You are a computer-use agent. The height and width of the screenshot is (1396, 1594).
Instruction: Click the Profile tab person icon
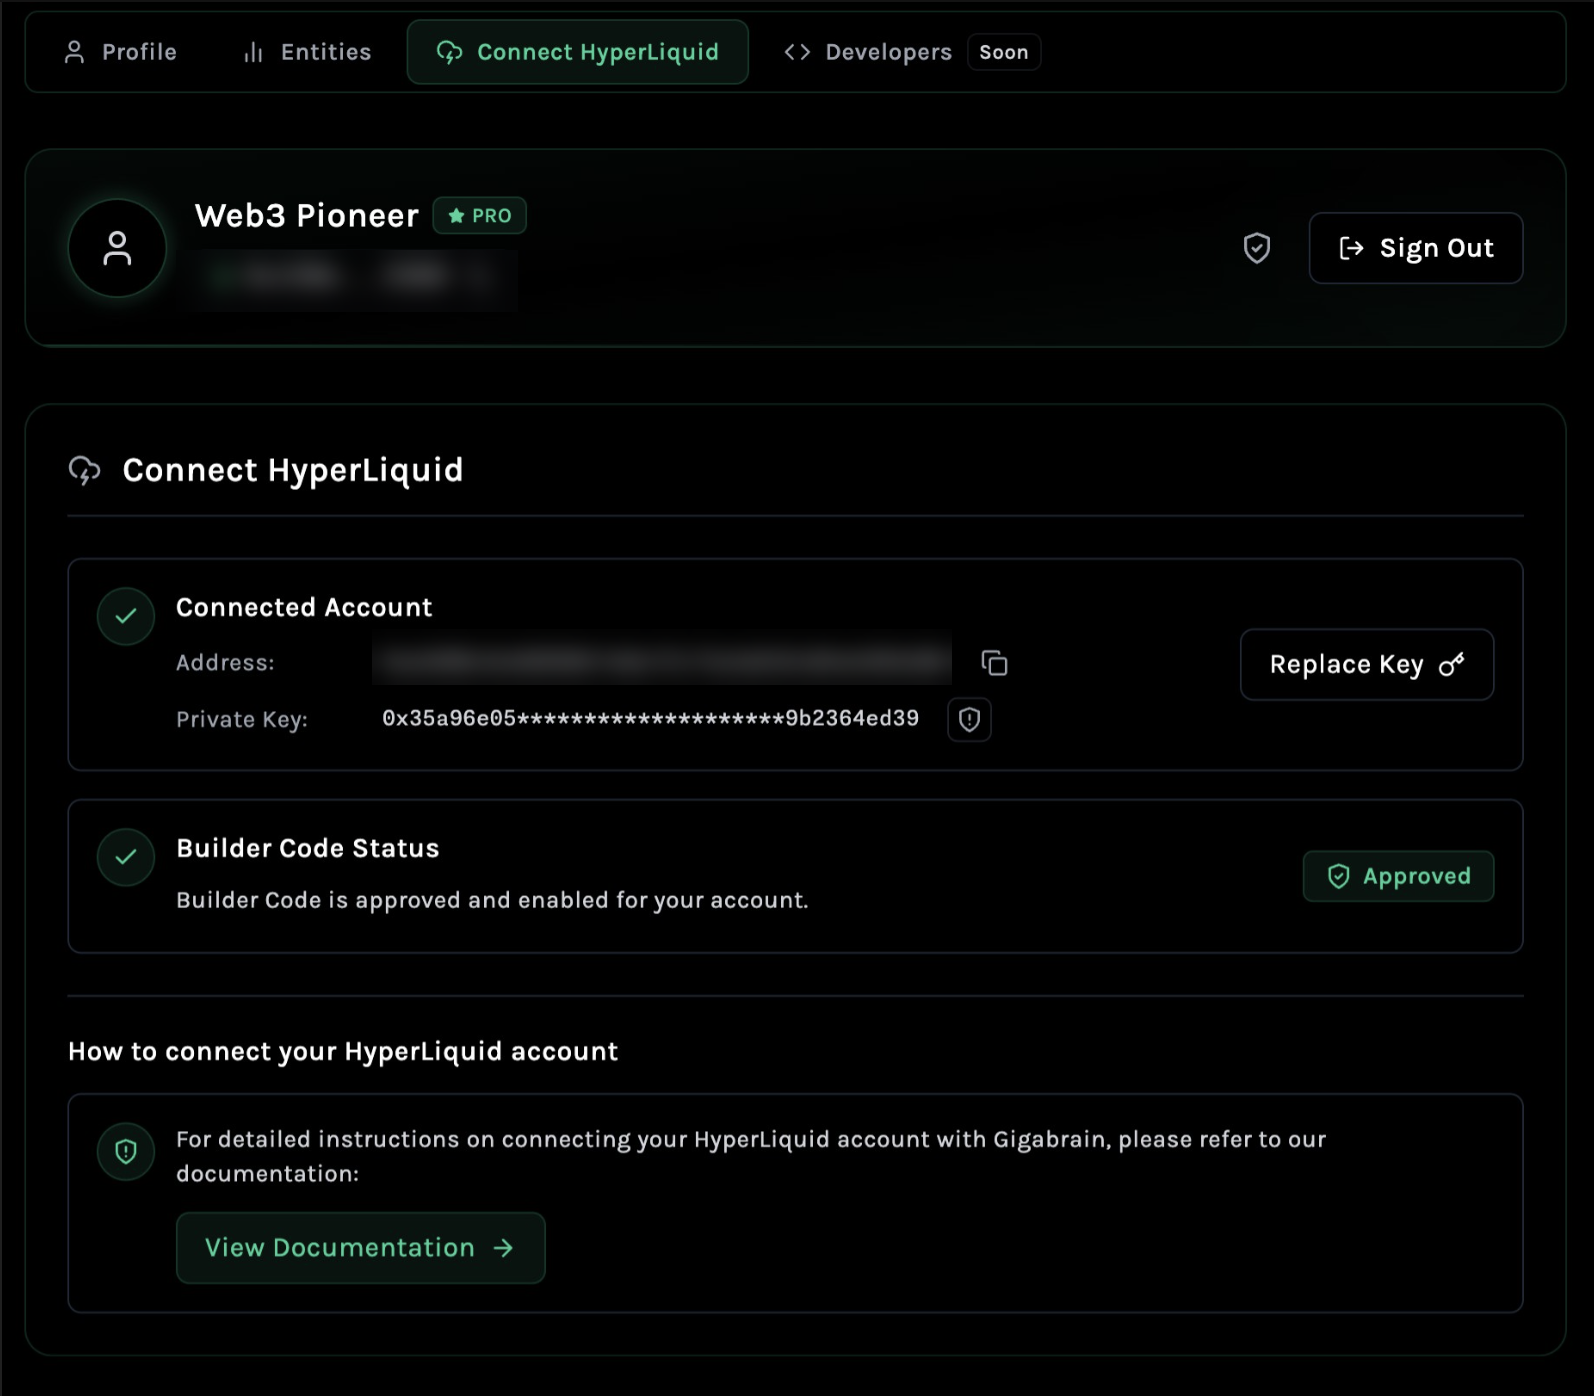74,52
